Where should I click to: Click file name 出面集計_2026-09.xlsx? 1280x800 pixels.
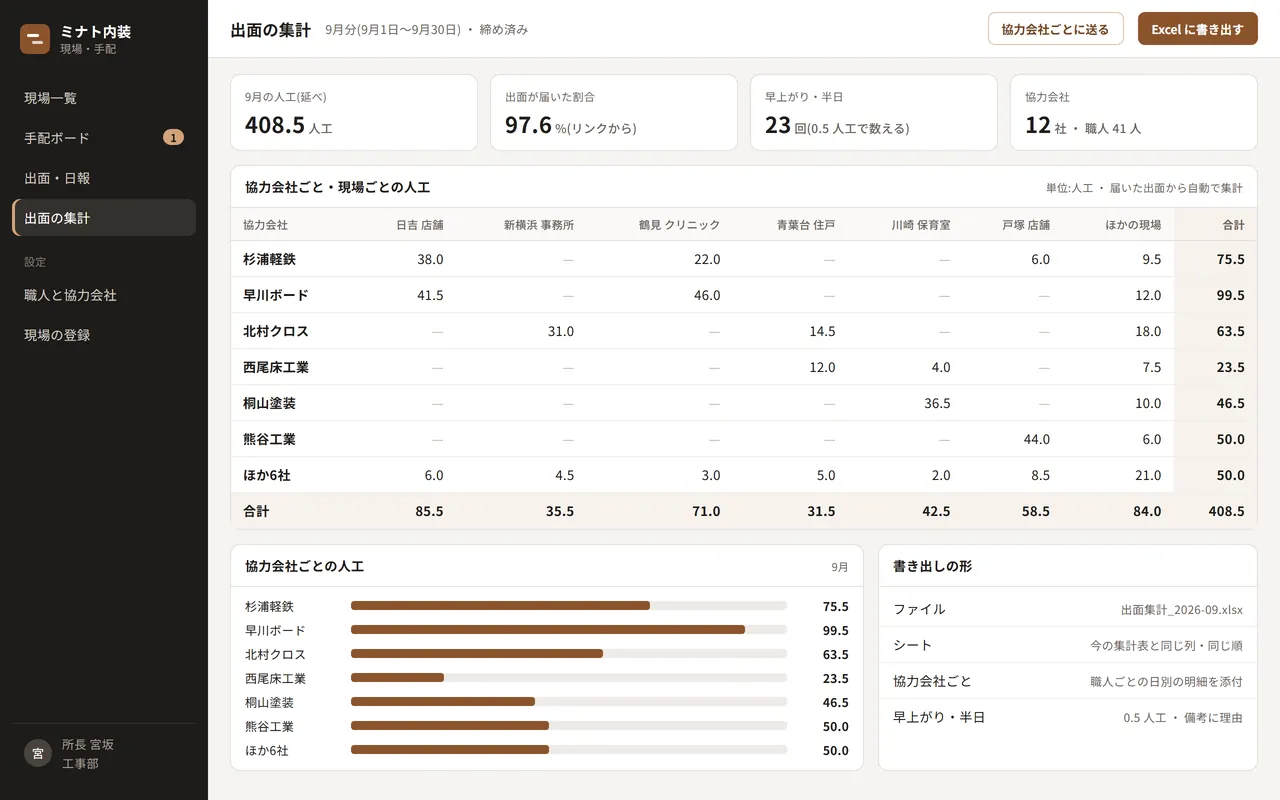coord(1181,609)
